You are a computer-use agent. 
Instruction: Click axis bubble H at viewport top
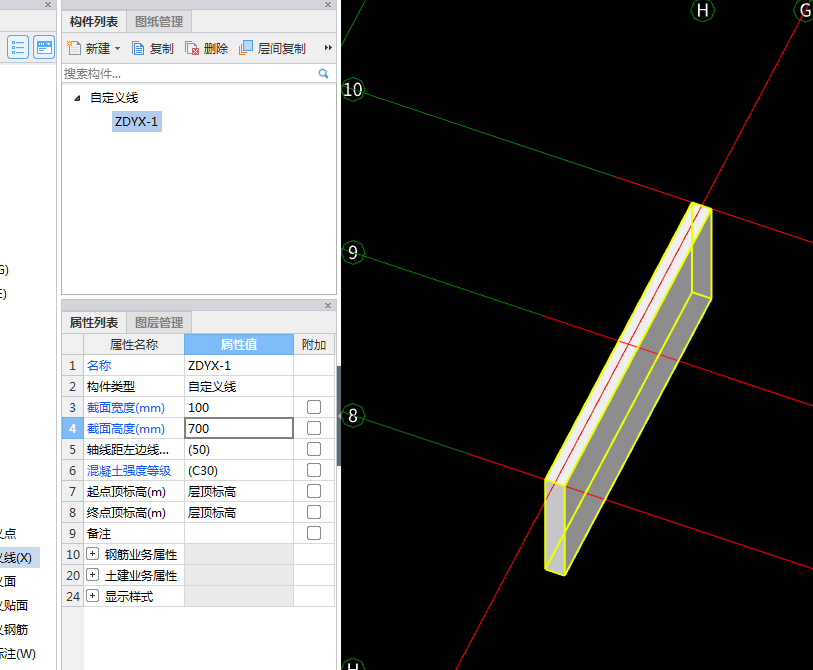click(703, 10)
